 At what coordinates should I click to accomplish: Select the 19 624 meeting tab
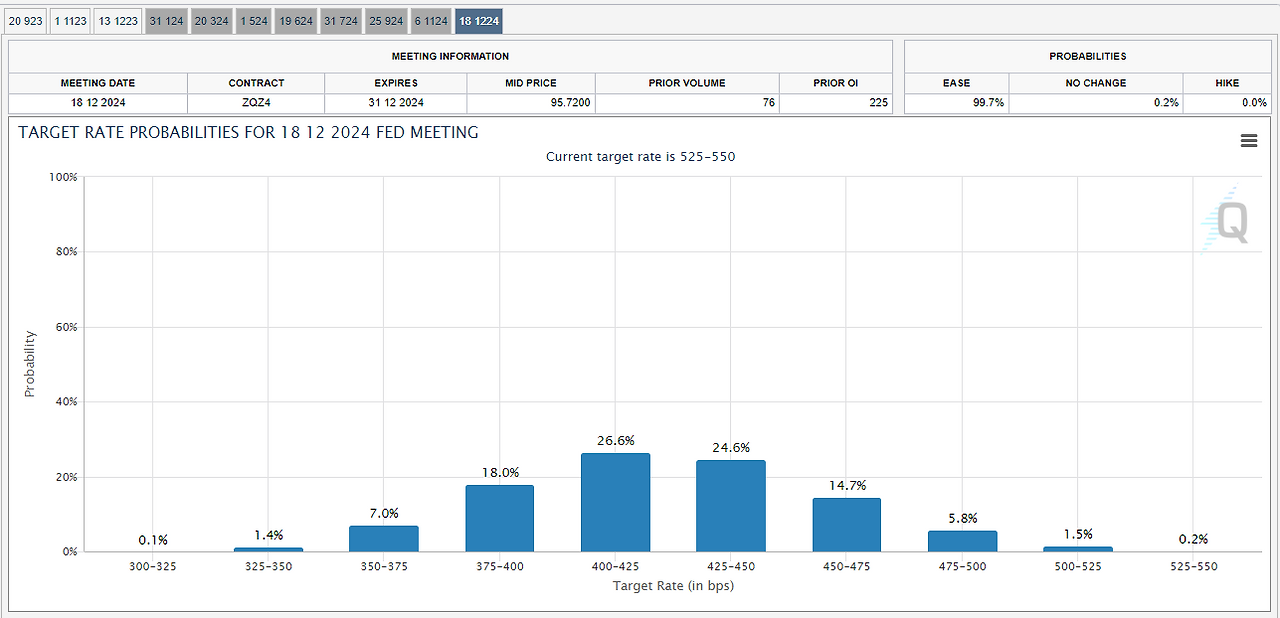[296, 21]
